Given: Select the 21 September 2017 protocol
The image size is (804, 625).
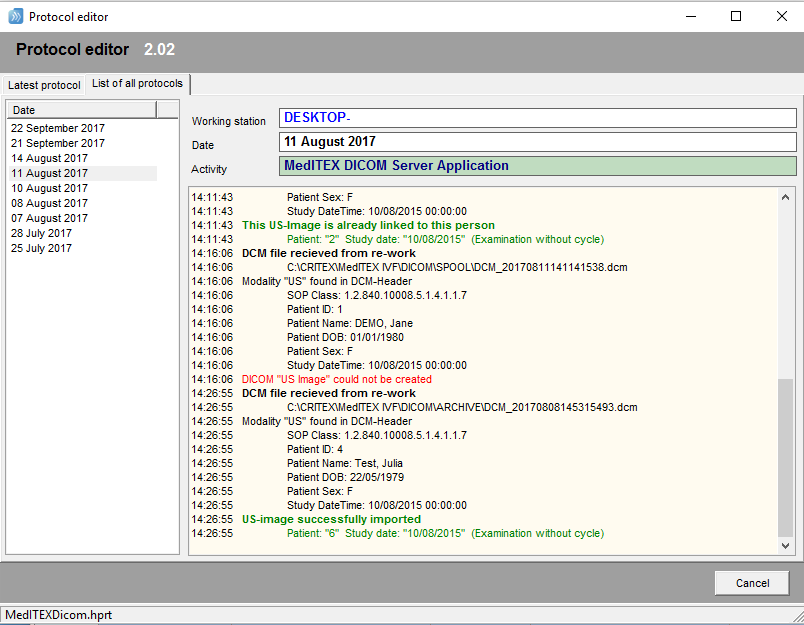Looking at the screenshot, I should click(x=58, y=143).
